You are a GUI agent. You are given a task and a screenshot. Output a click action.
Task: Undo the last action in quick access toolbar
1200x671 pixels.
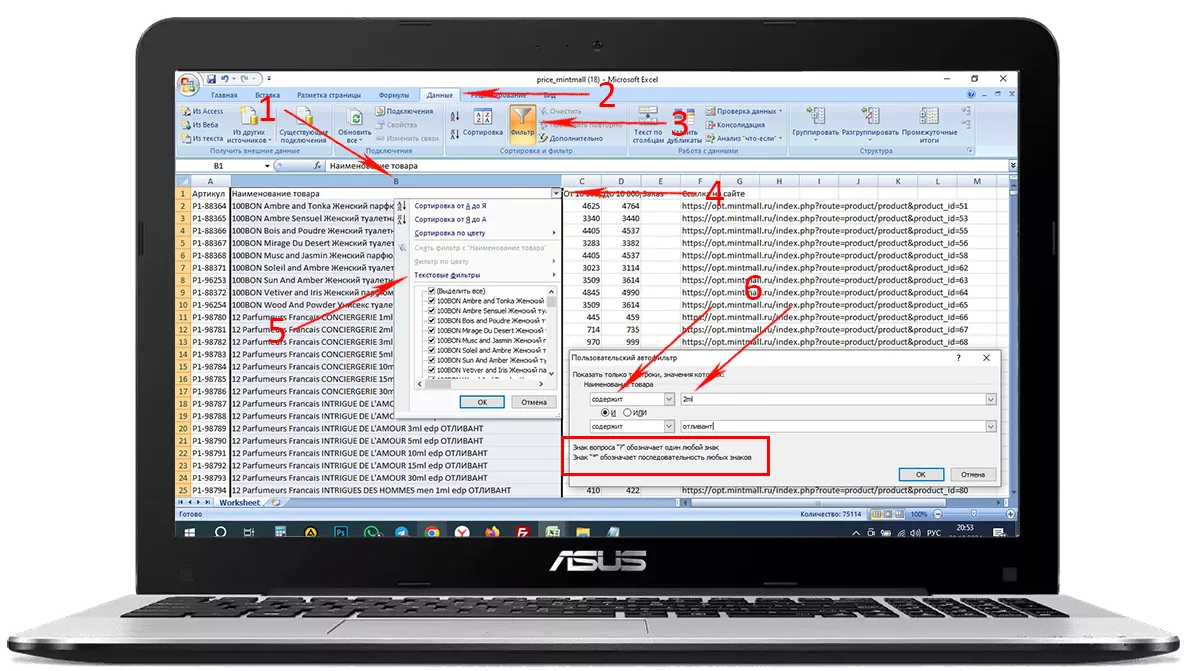(x=224, y=78)
